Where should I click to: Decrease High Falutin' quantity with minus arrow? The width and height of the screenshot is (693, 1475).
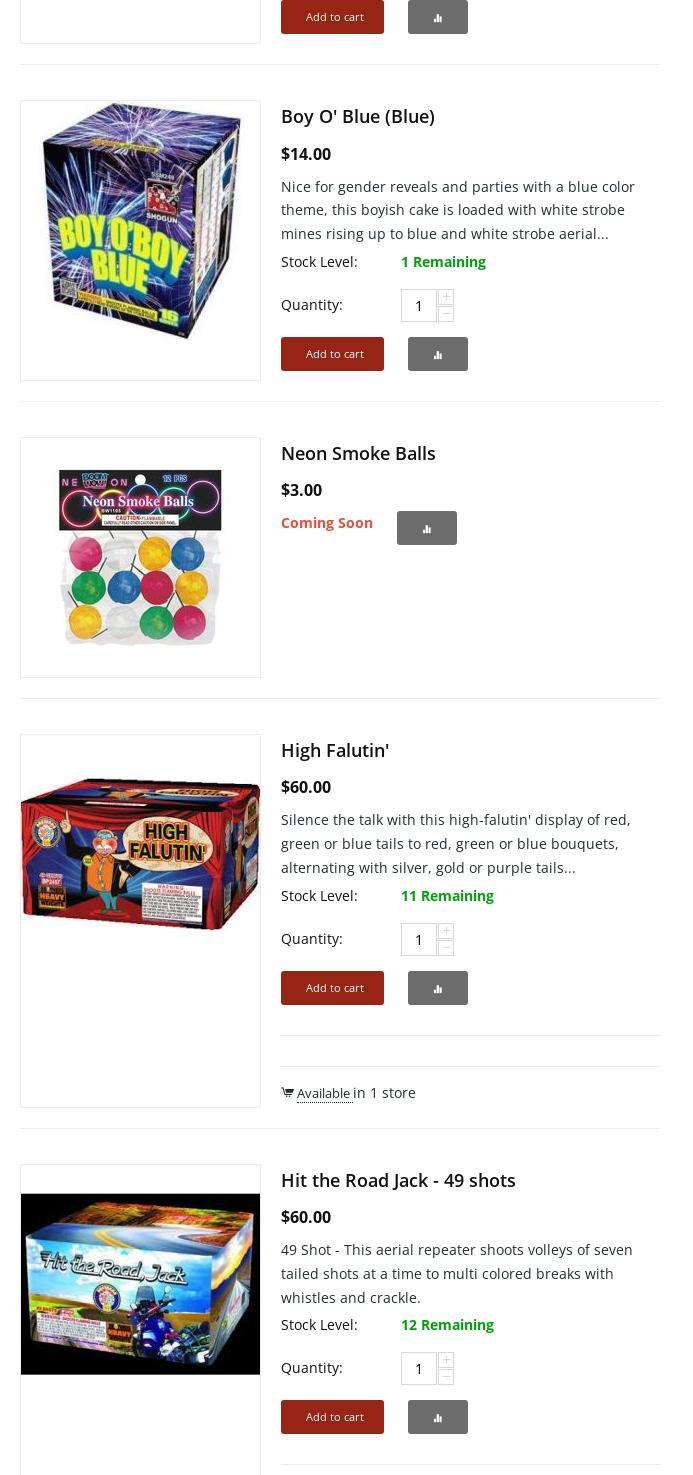pyautogui.click(x=446, y=948)
